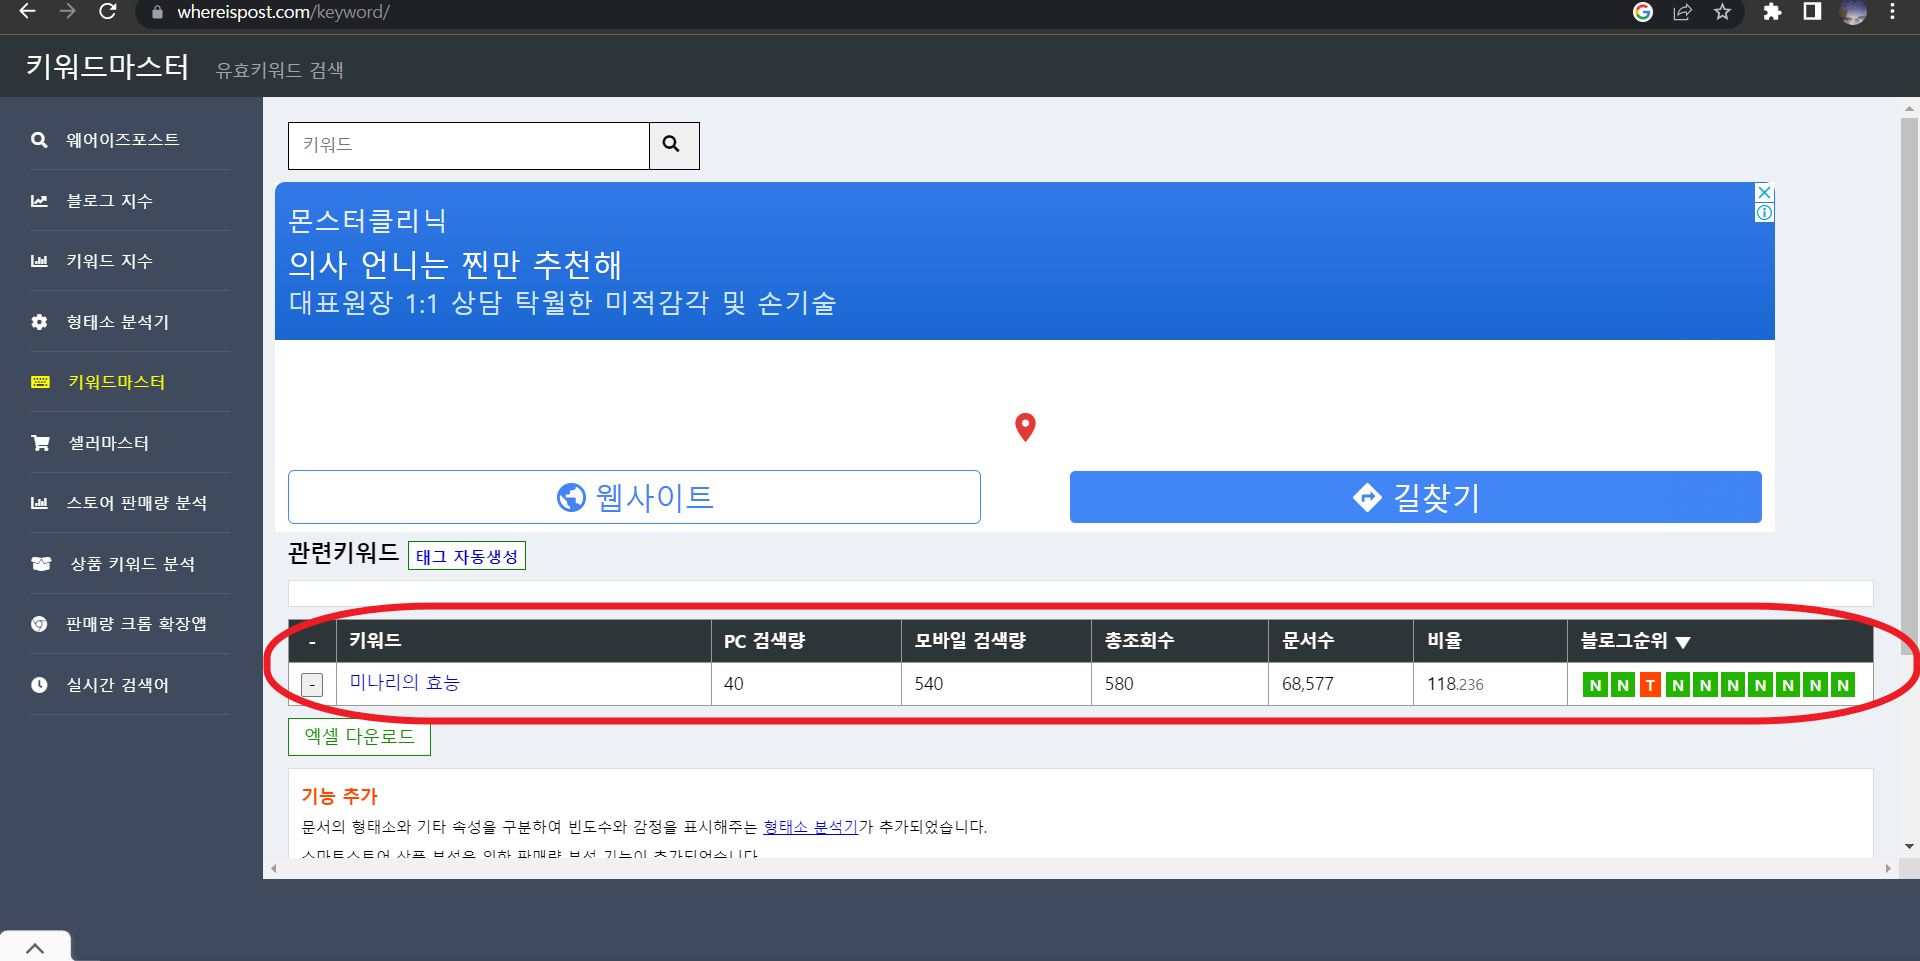Image resolution: width=1920 pixels, height=961 pixels.
Task: Open 형태소 분석기 via its gear icon
Action: [x=39, y=322]
